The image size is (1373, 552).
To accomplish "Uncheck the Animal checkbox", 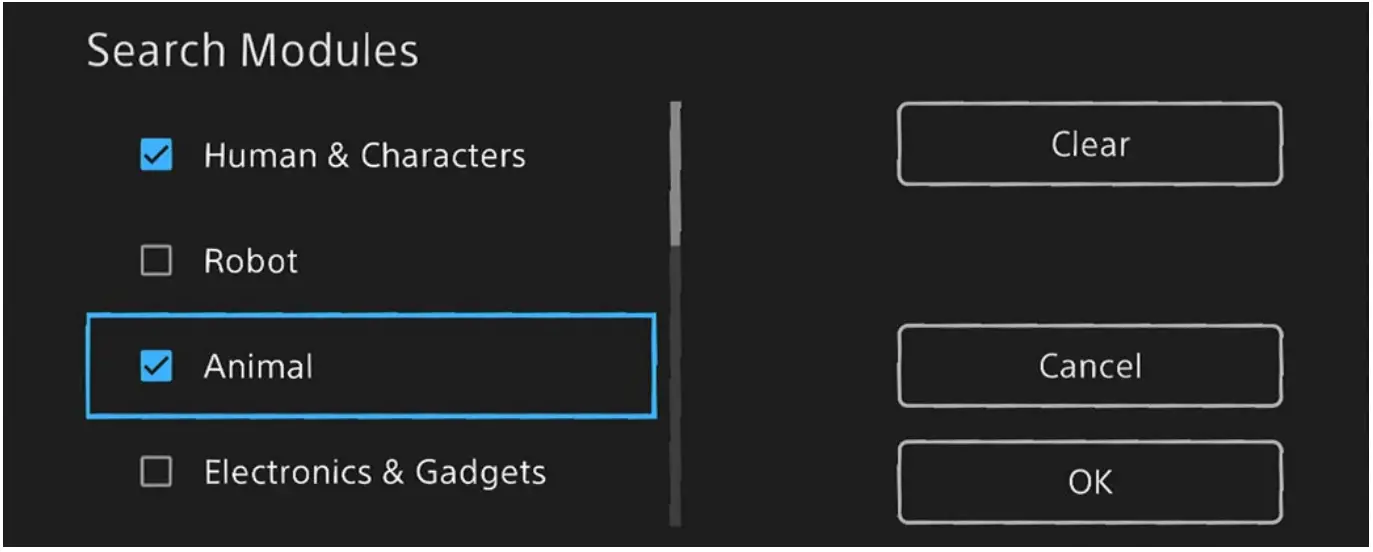I will pos(156,366).
